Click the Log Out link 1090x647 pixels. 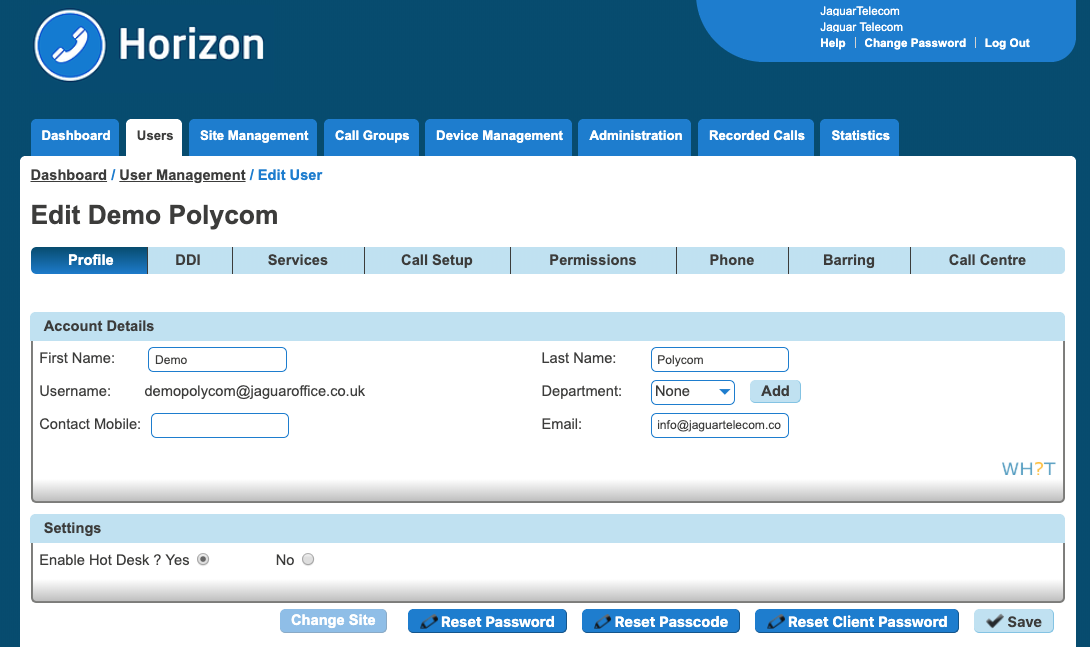click(1007, 43)
